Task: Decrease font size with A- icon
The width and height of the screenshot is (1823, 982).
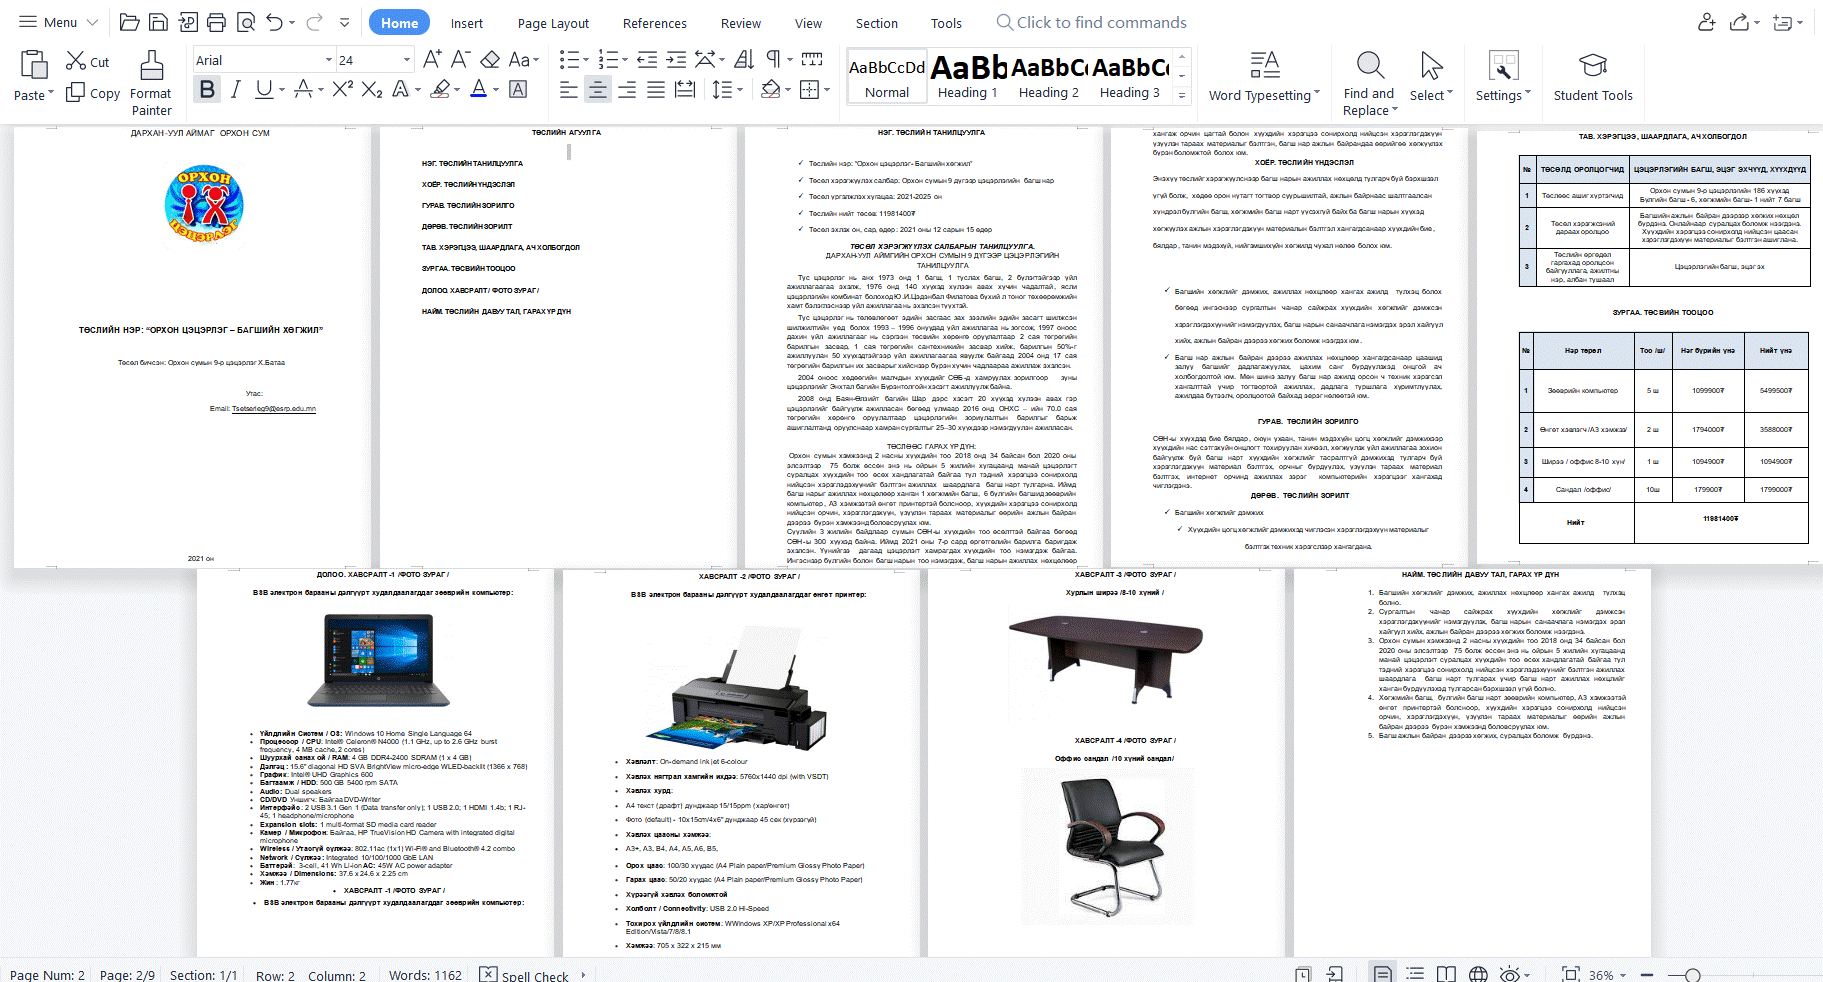Action: click(x=460, y=59)
